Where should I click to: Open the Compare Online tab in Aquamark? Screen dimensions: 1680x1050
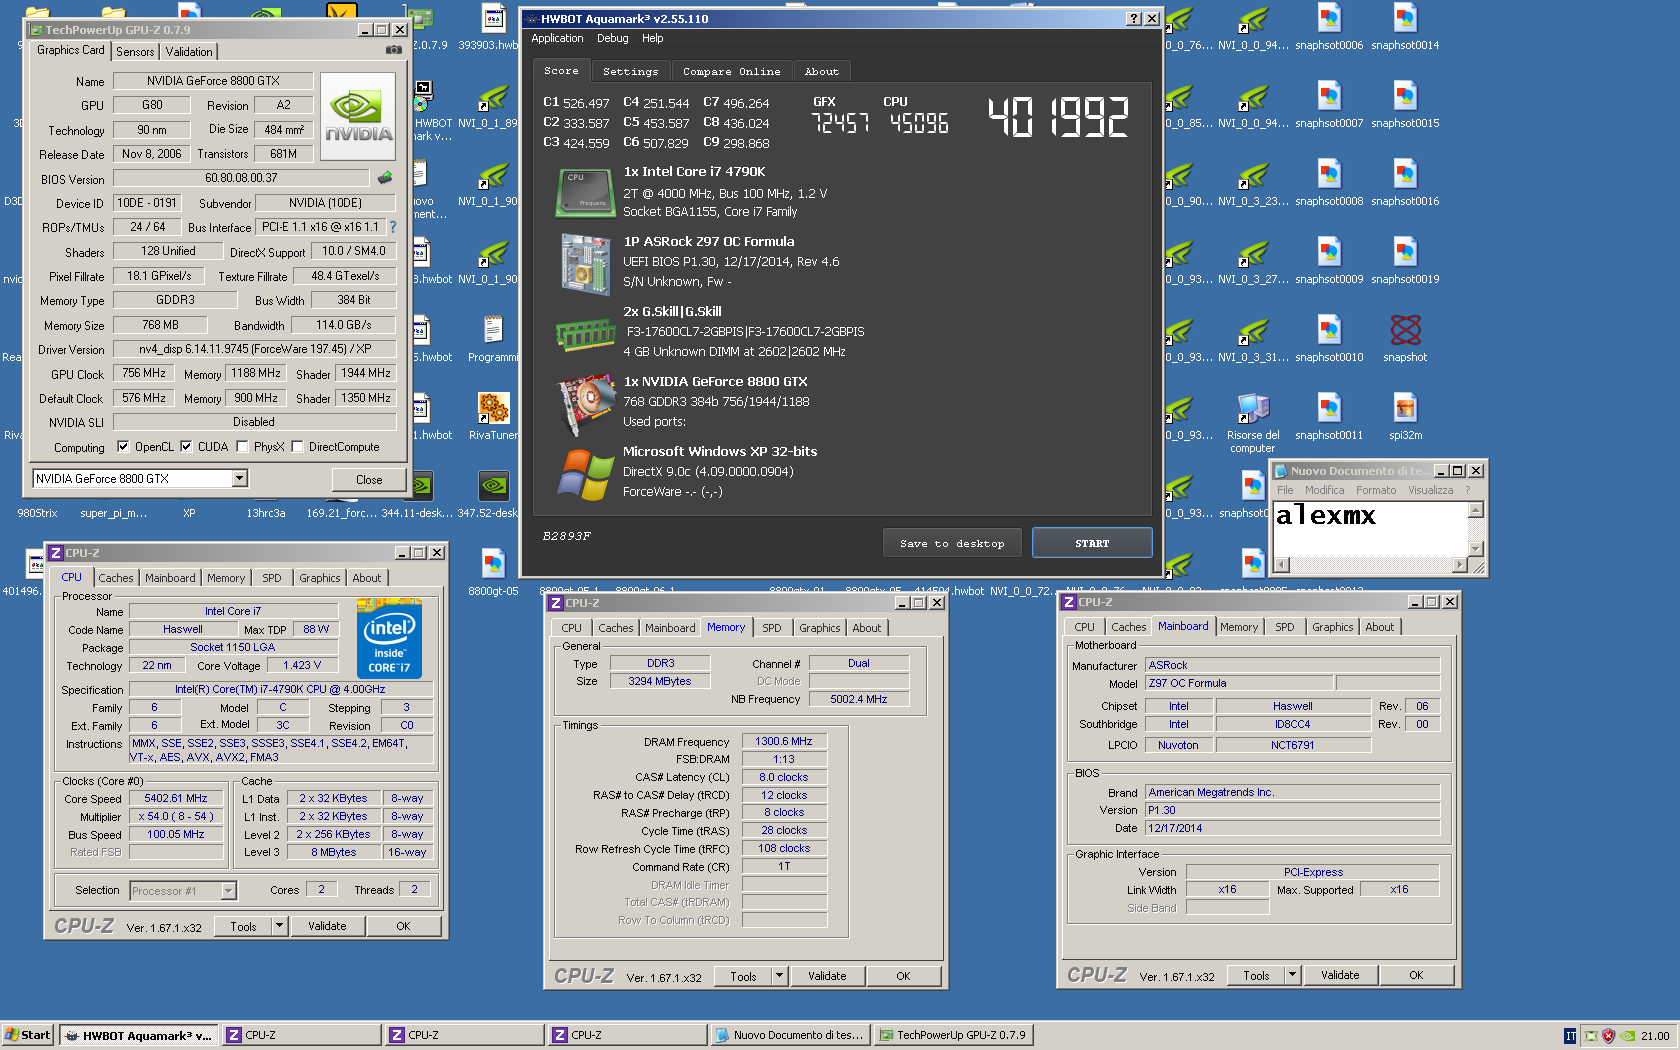coord(732,72)
